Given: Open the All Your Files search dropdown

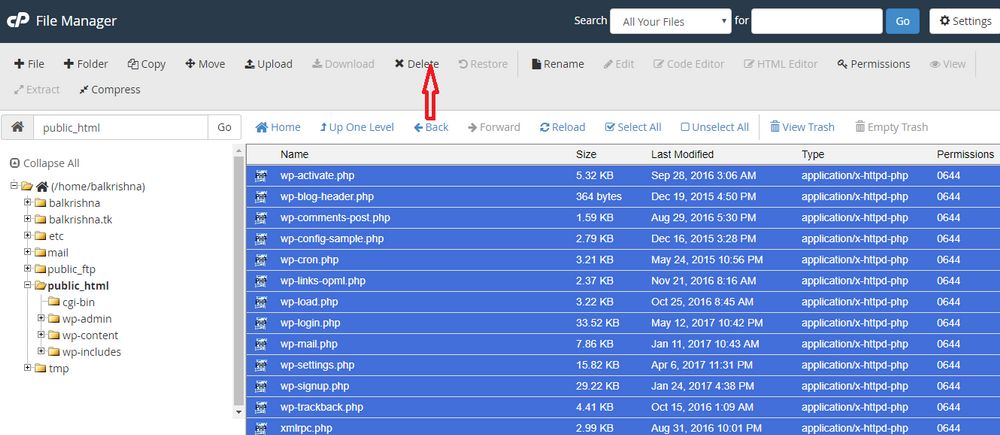Looking at the screenshot, I should (x=670, y=21).
